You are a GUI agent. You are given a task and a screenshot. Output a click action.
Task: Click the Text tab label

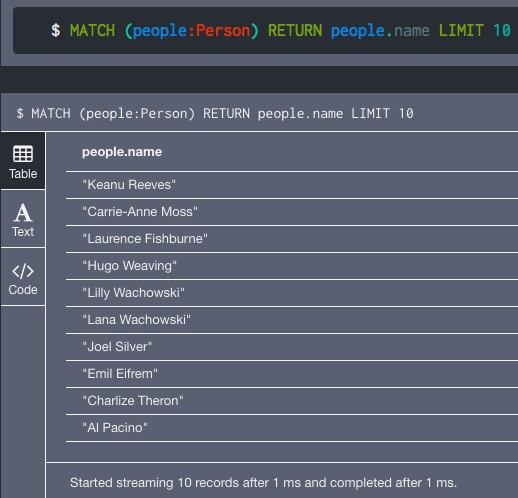[x=23, y=232]
